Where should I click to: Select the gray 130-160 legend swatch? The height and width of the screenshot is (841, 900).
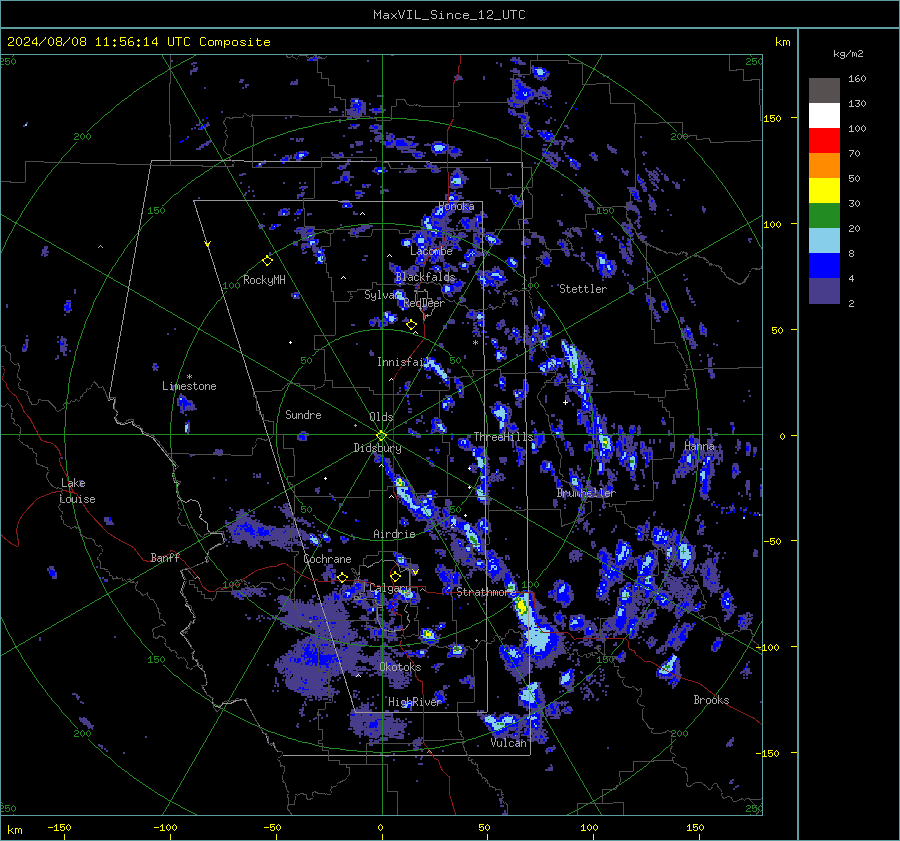coord(824,90)
